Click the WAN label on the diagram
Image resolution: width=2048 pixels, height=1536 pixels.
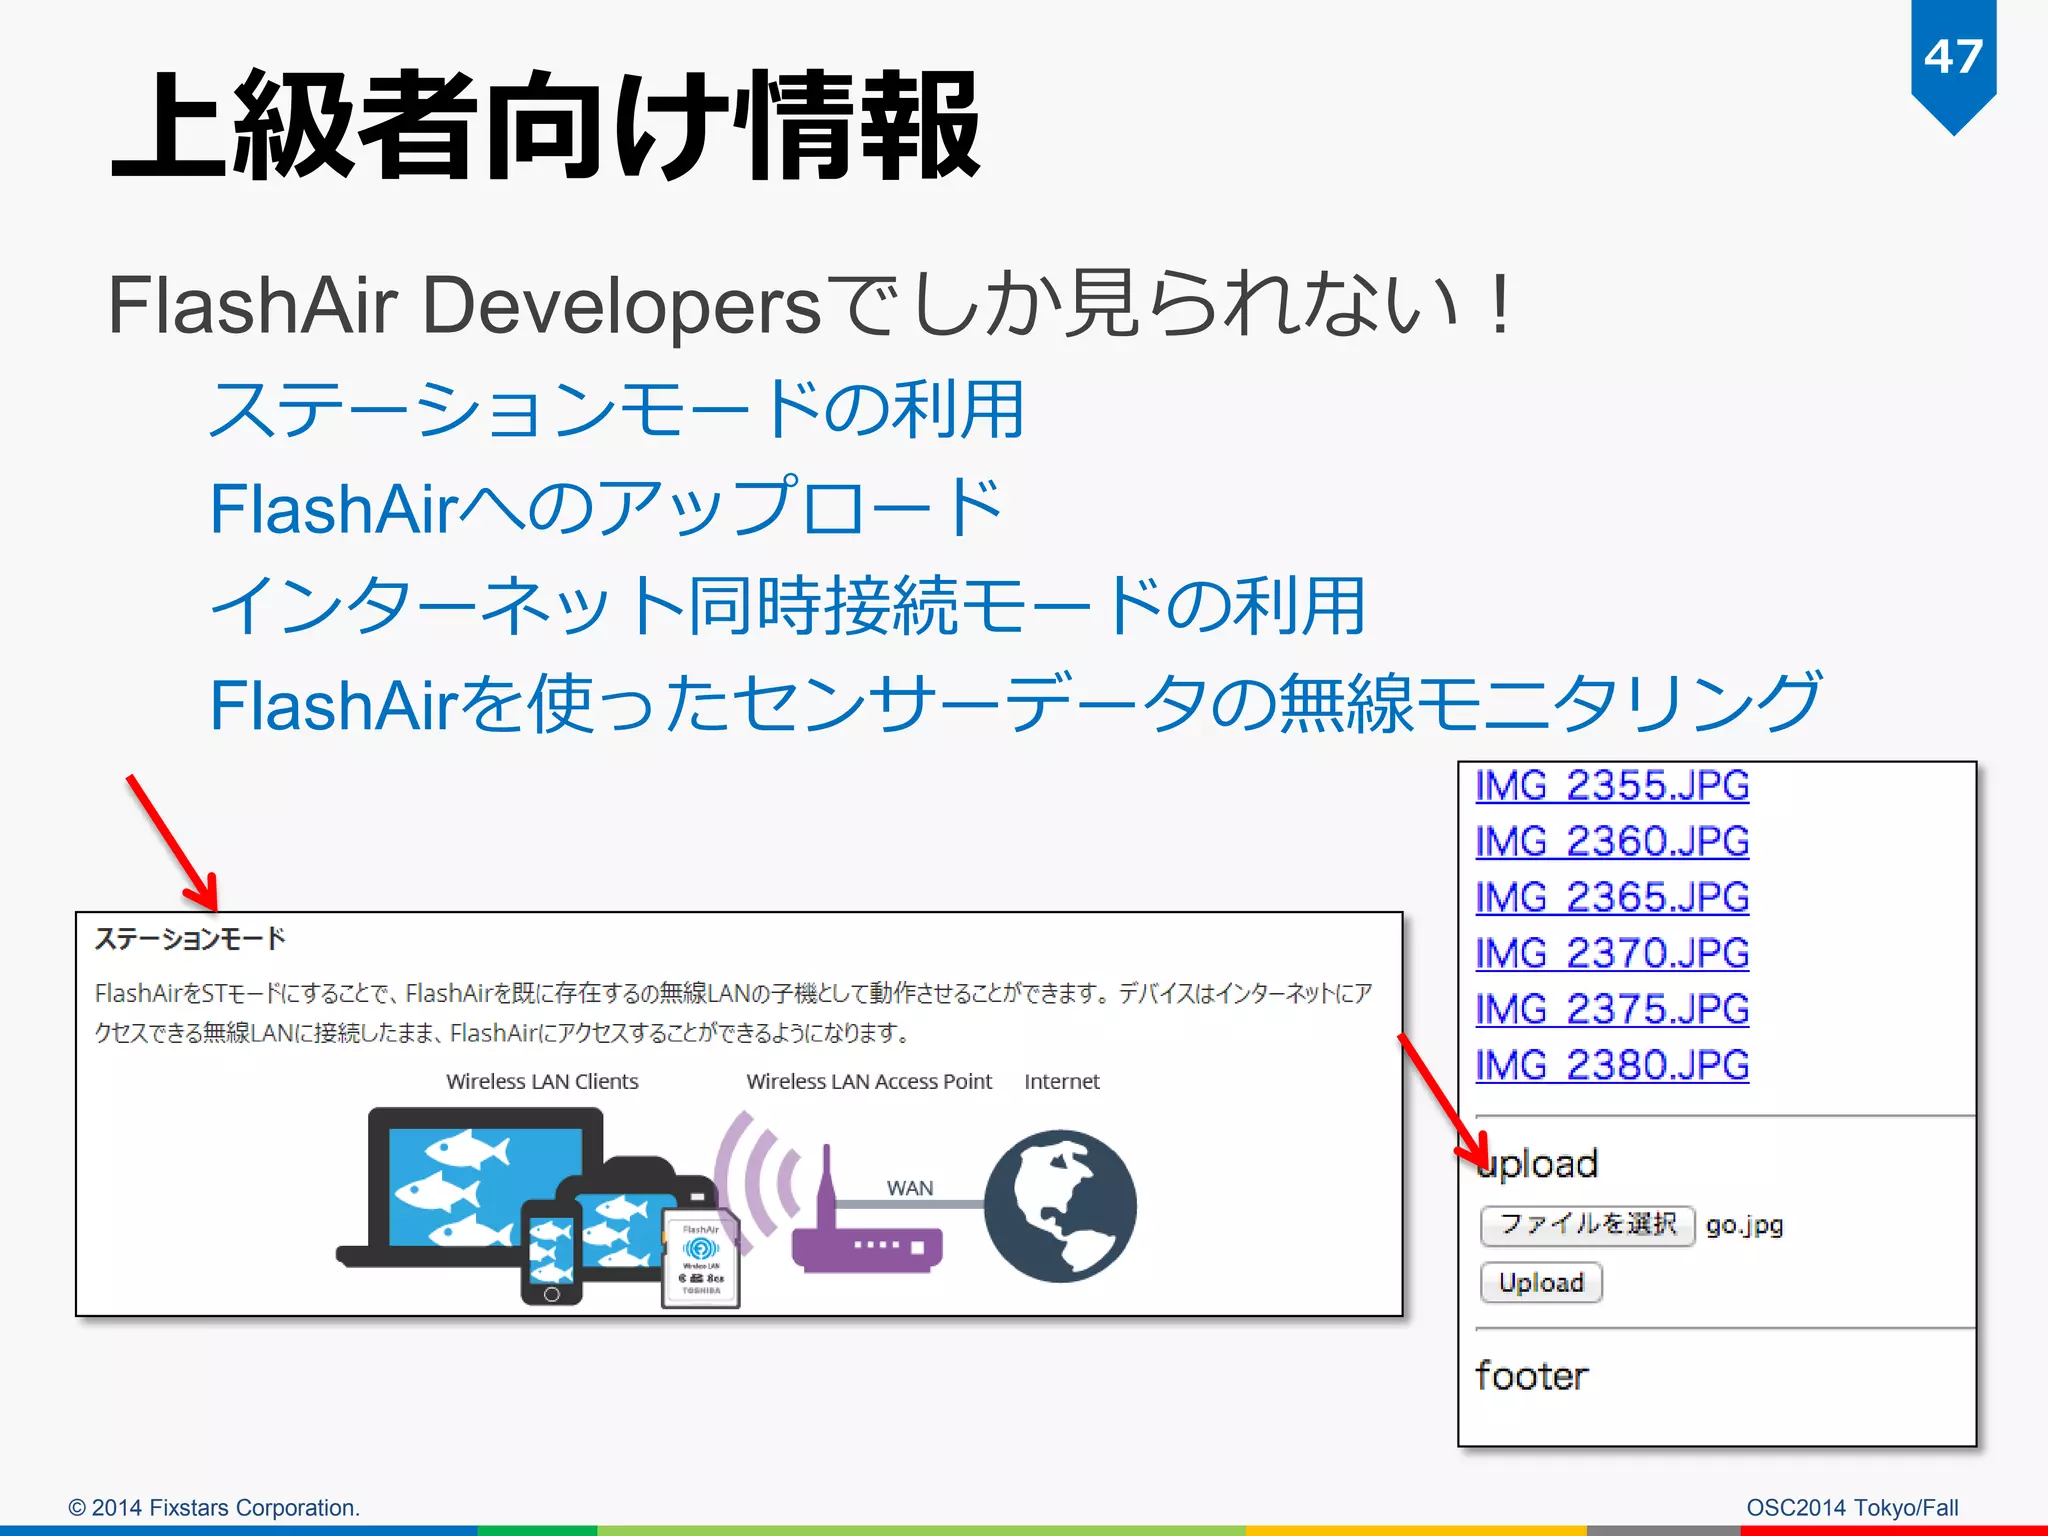tap(909, 1188)
